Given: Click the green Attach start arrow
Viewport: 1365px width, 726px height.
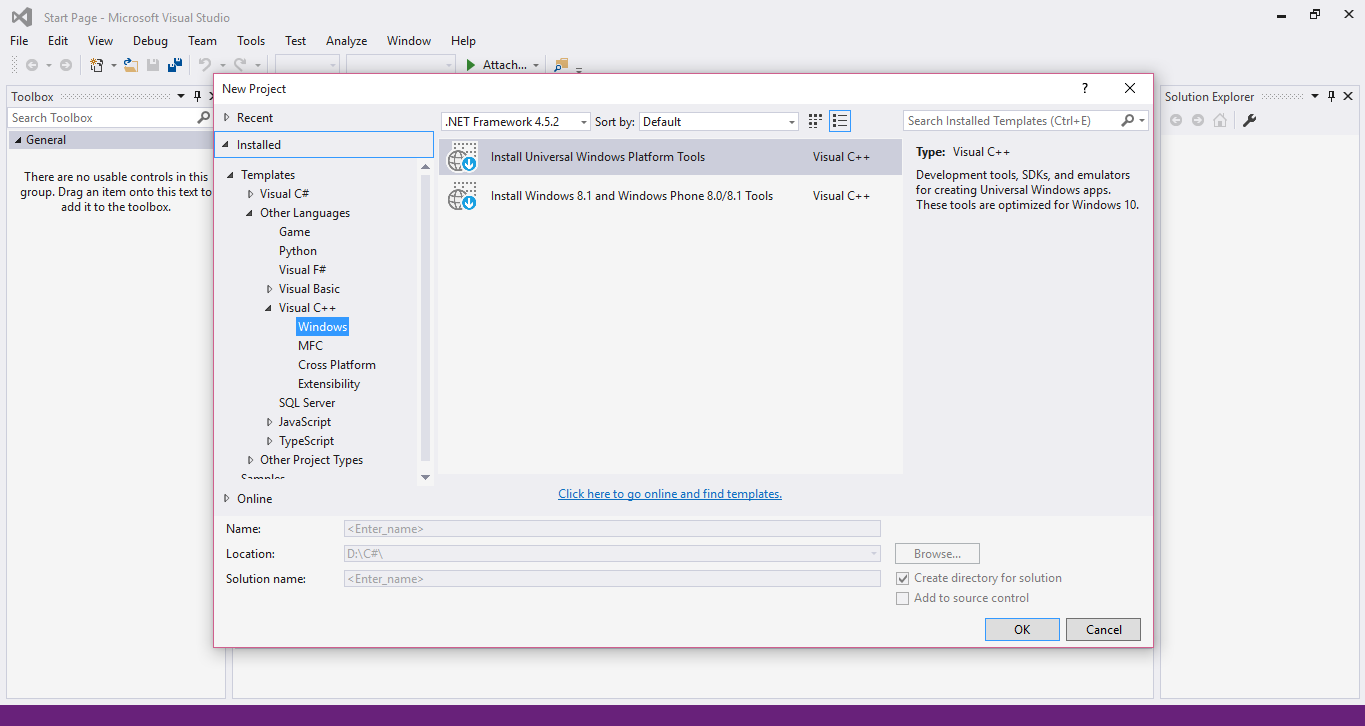Looking at the screenshot, I should [x=471, y=65].
